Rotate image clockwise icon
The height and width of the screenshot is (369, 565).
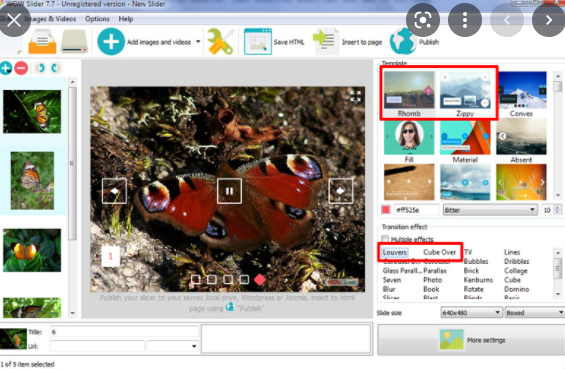coord(55,68)
